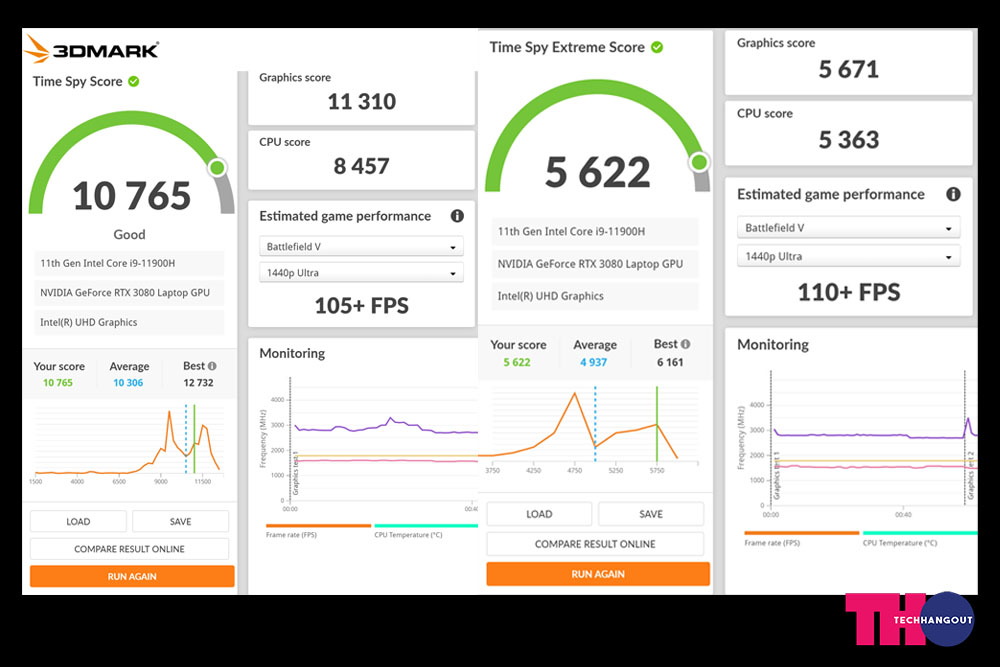Click info icon next to Best 12 732
This screenshot has height=667, width=1000.
[x=212, y=366]
